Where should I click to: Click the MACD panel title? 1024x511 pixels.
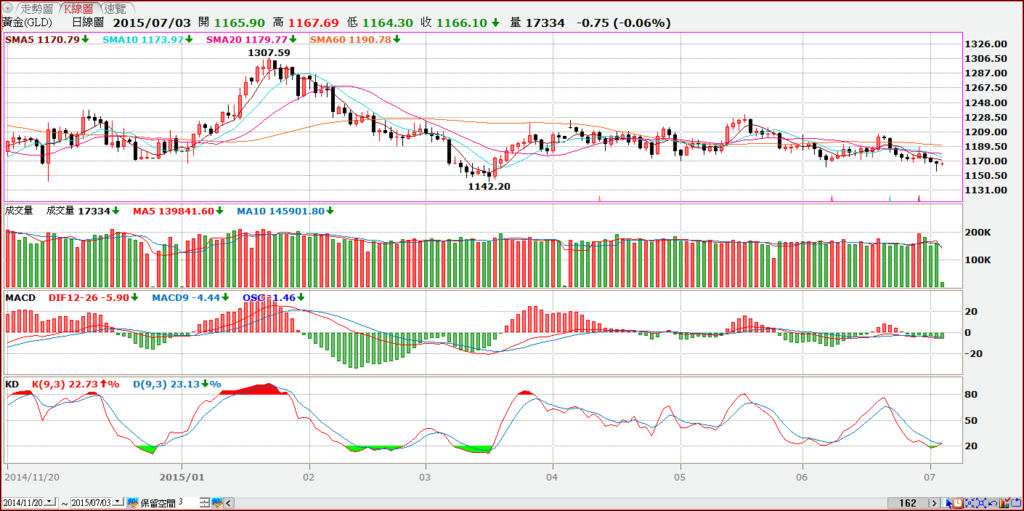point(20,297)
